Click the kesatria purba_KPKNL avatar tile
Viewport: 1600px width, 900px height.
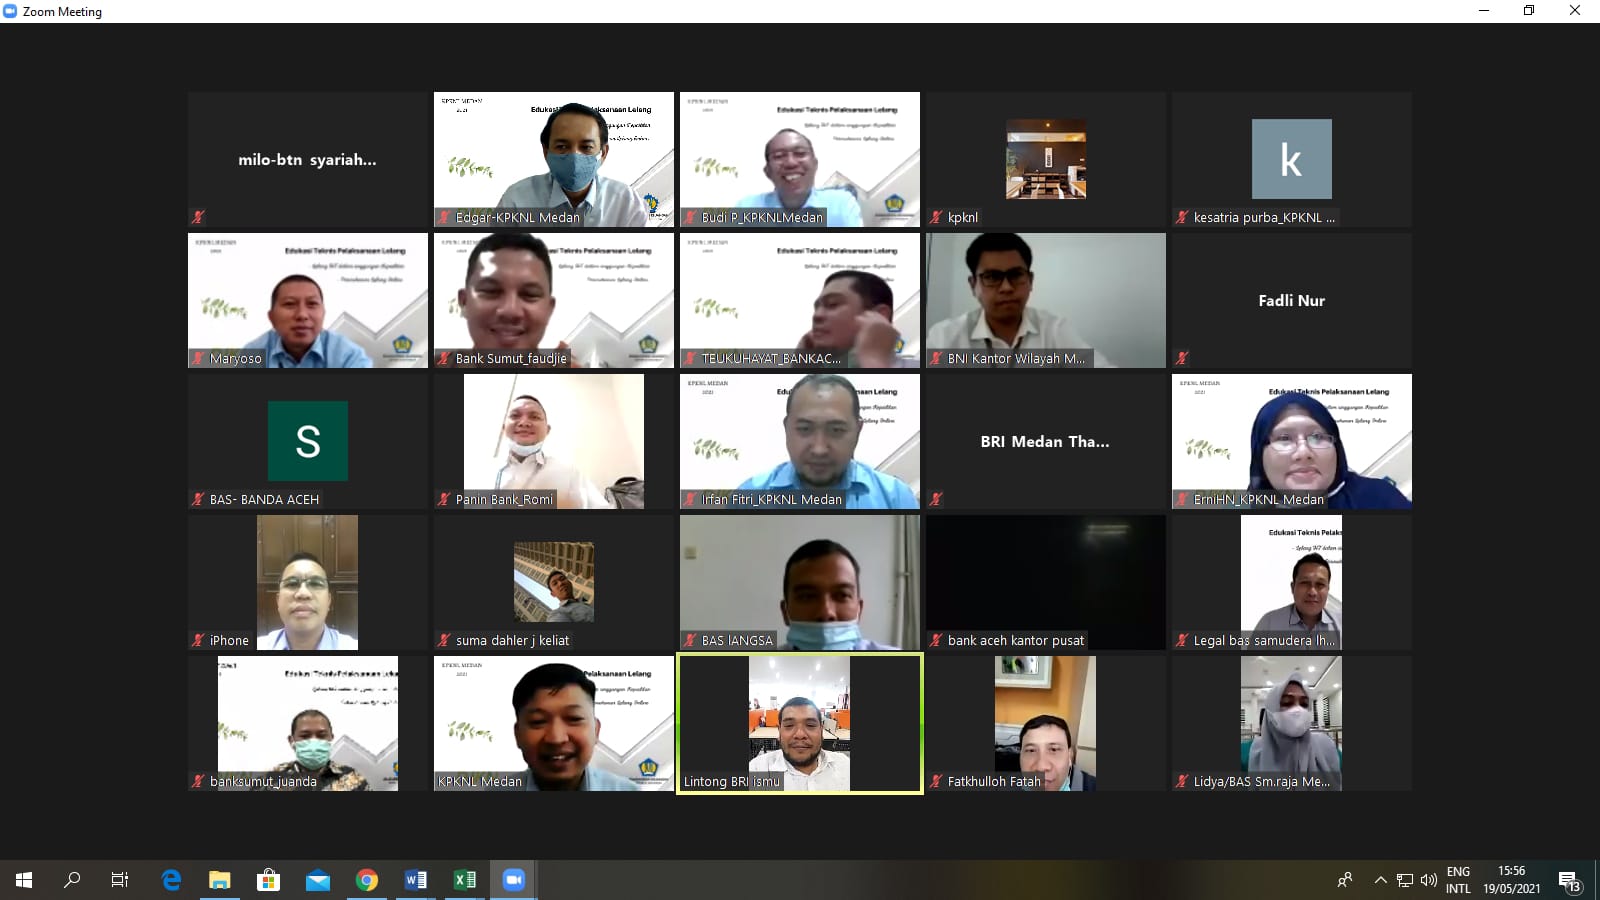point(1291,159)
